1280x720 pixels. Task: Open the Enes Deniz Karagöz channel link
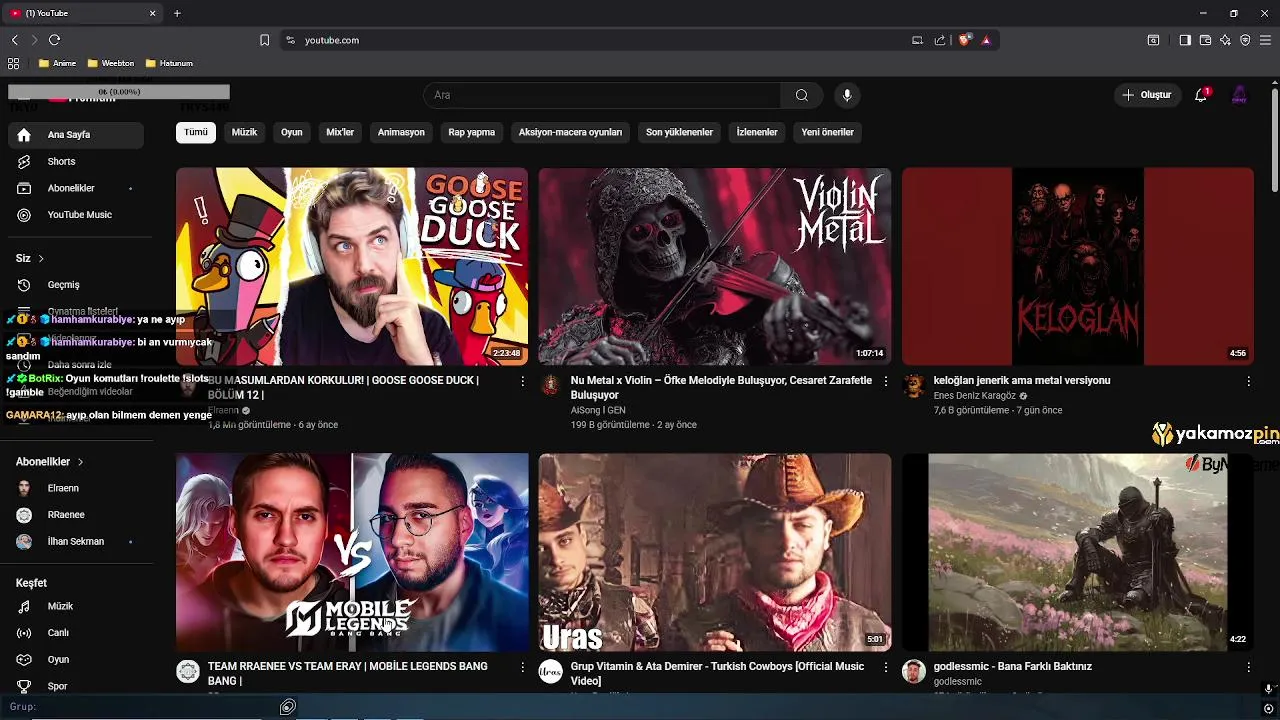(974, 396)
